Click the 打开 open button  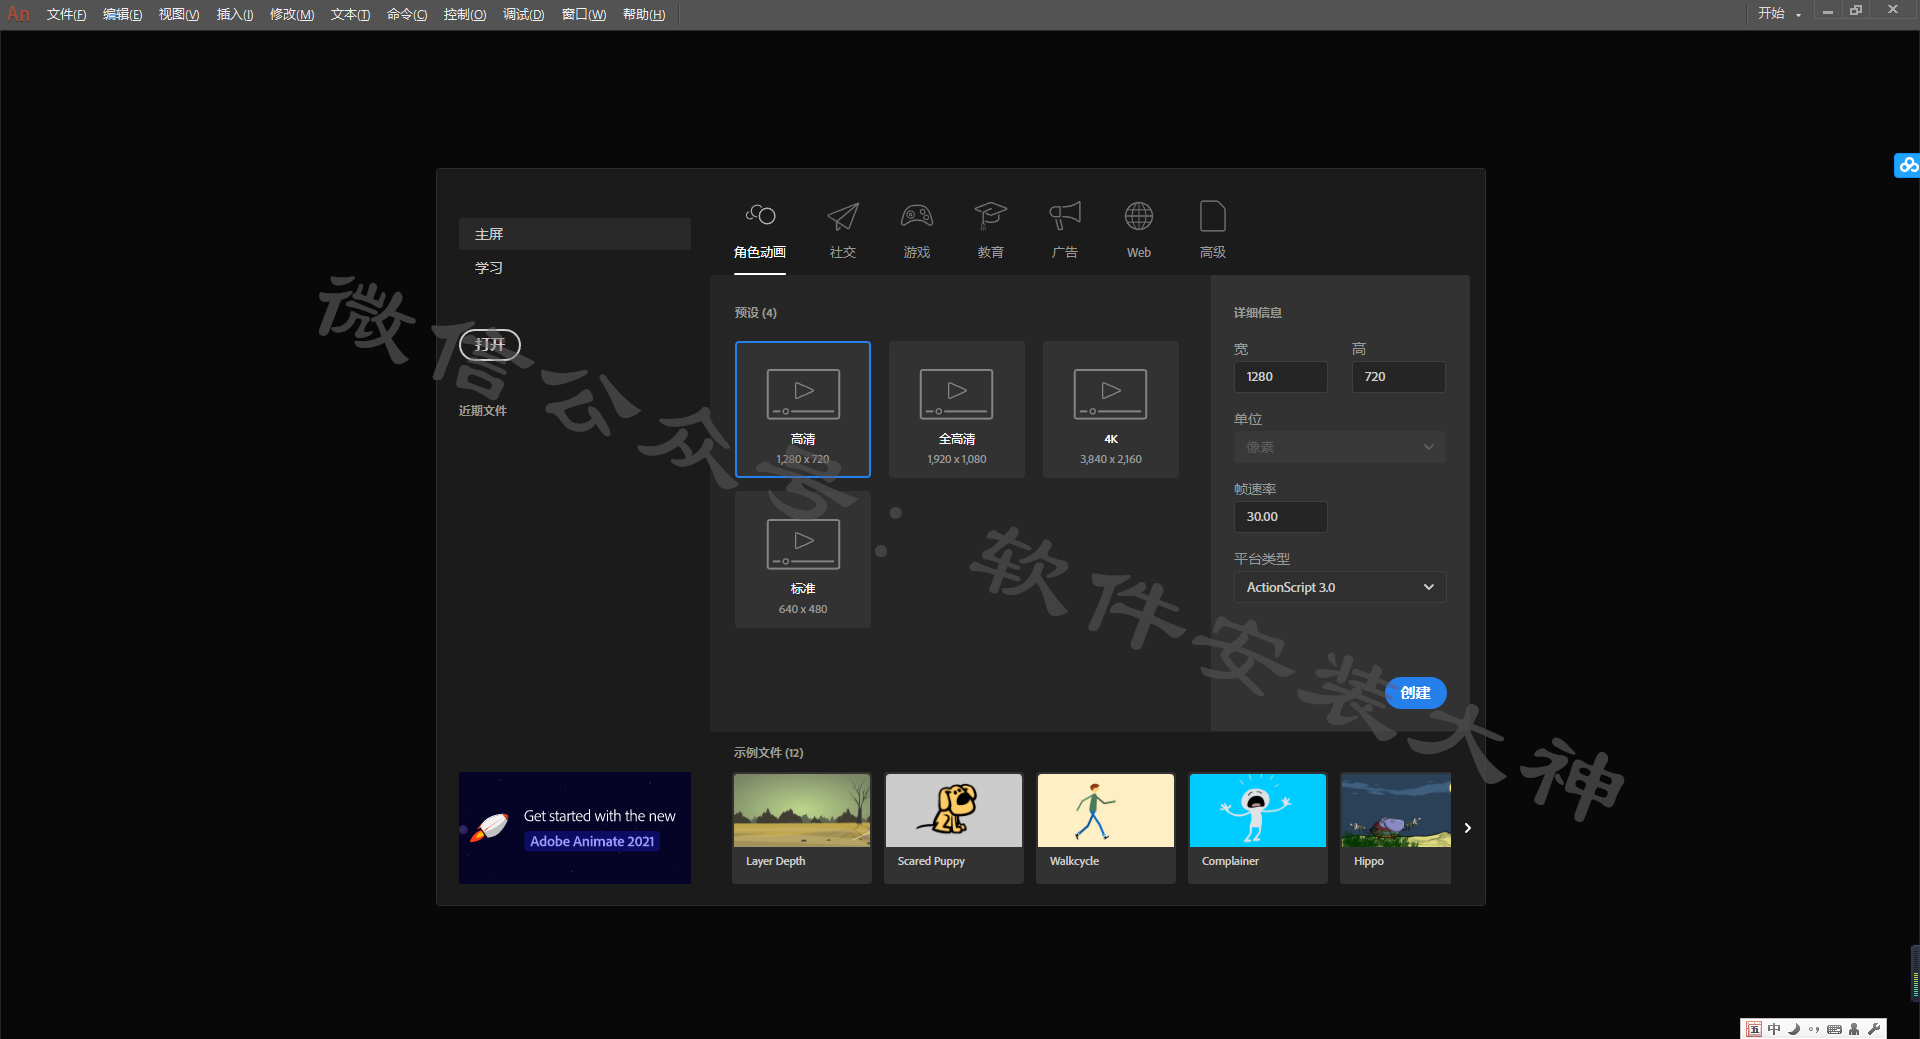click(x=489, y=344)
